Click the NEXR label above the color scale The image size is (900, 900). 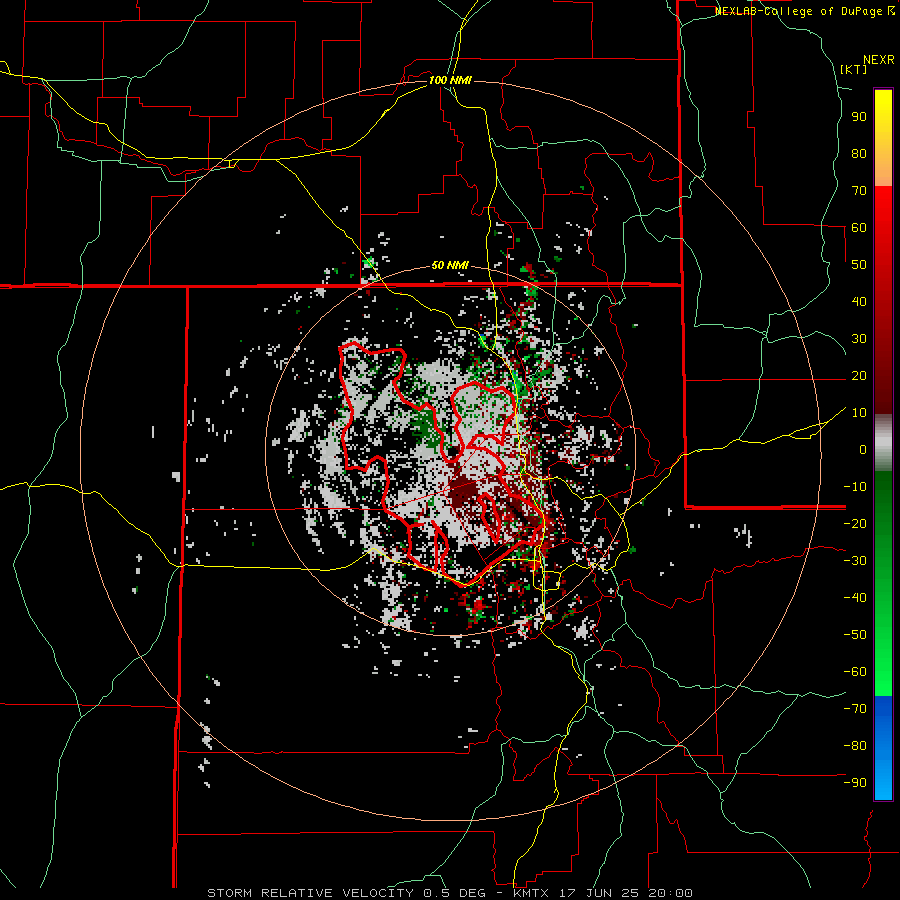[x=879, y=60]
